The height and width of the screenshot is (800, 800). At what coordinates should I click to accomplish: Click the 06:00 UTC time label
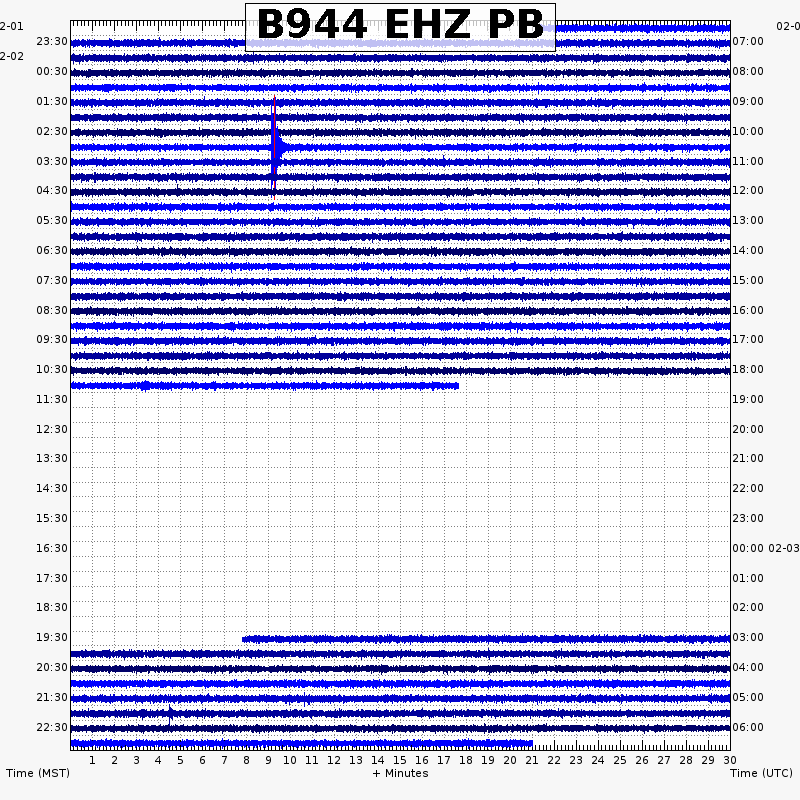point(748,728)
